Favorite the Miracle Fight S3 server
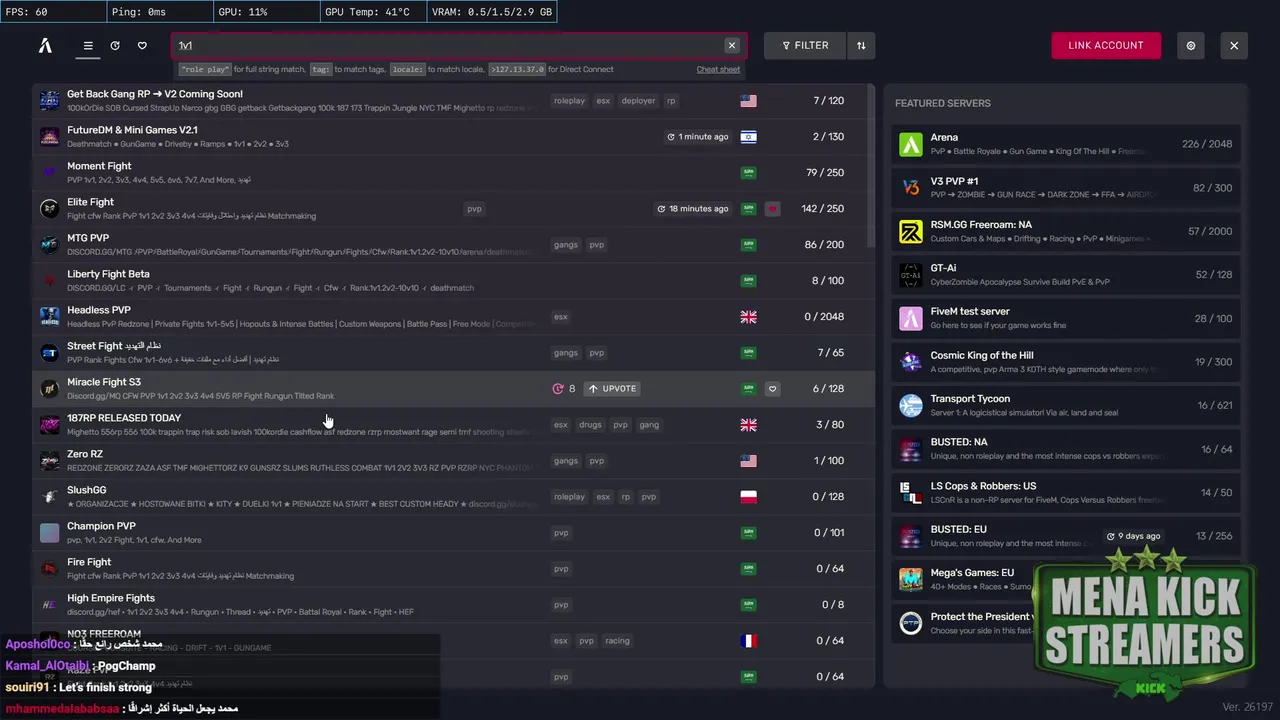 tap(772, 389)
